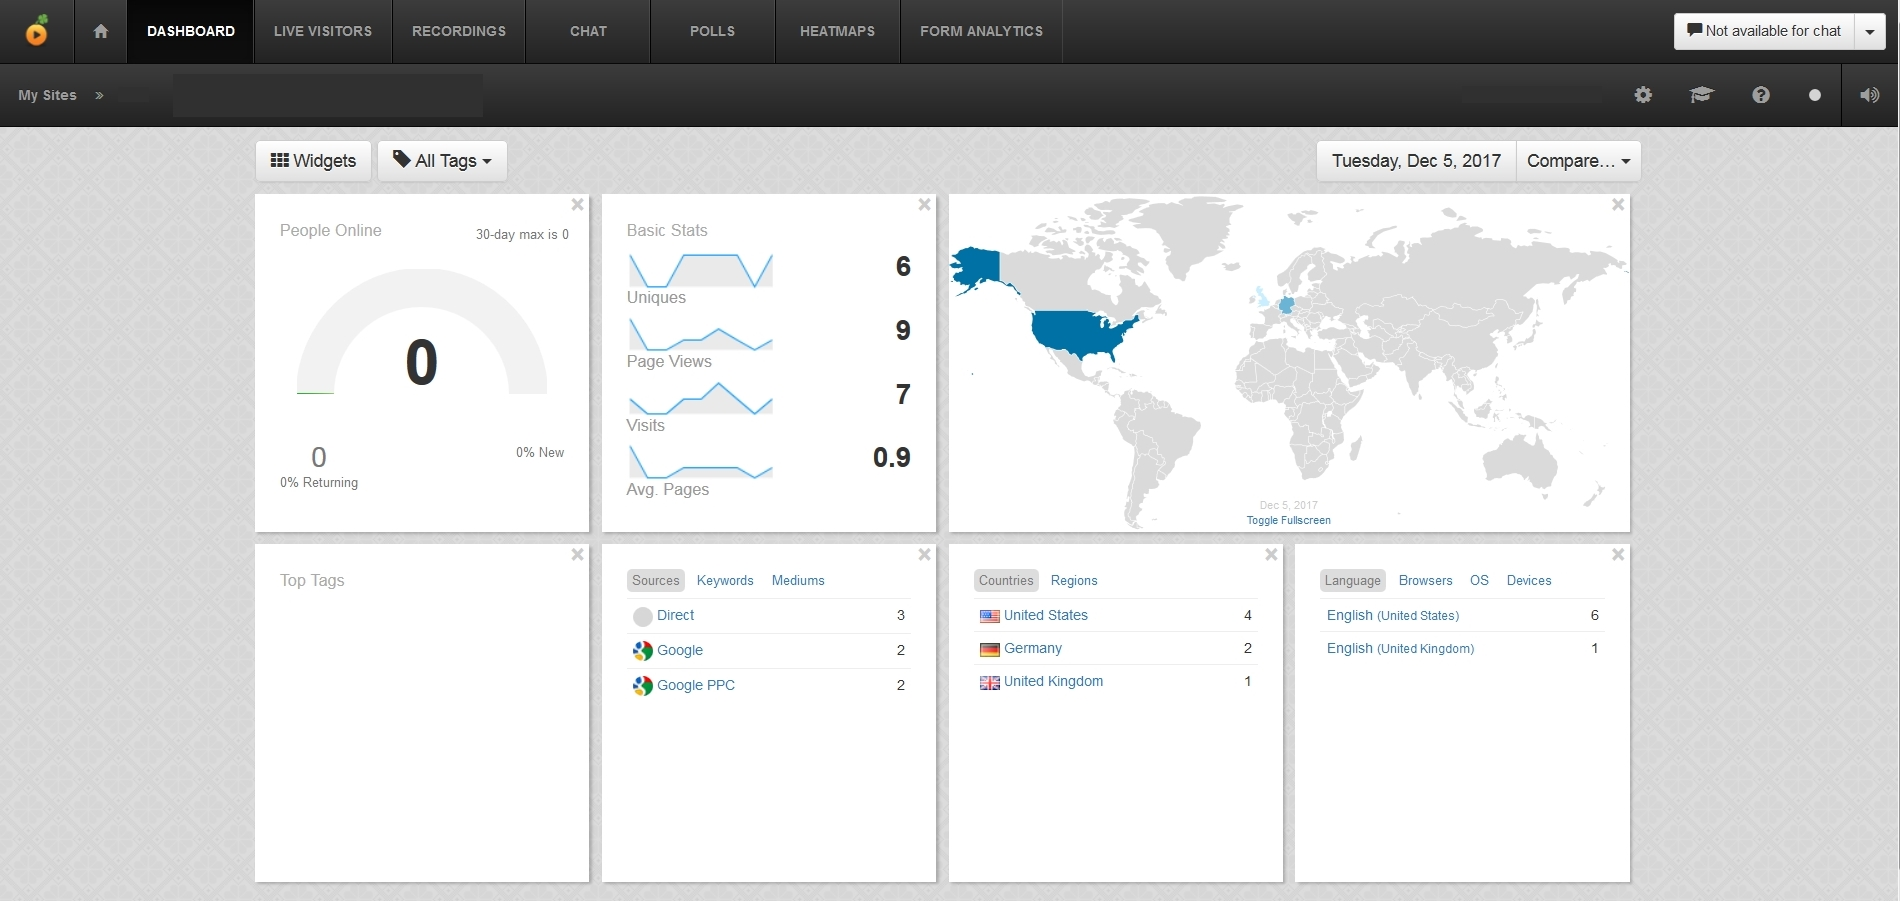Open the Heatmaps tab

pyautogui.click(x=837, y=31)
